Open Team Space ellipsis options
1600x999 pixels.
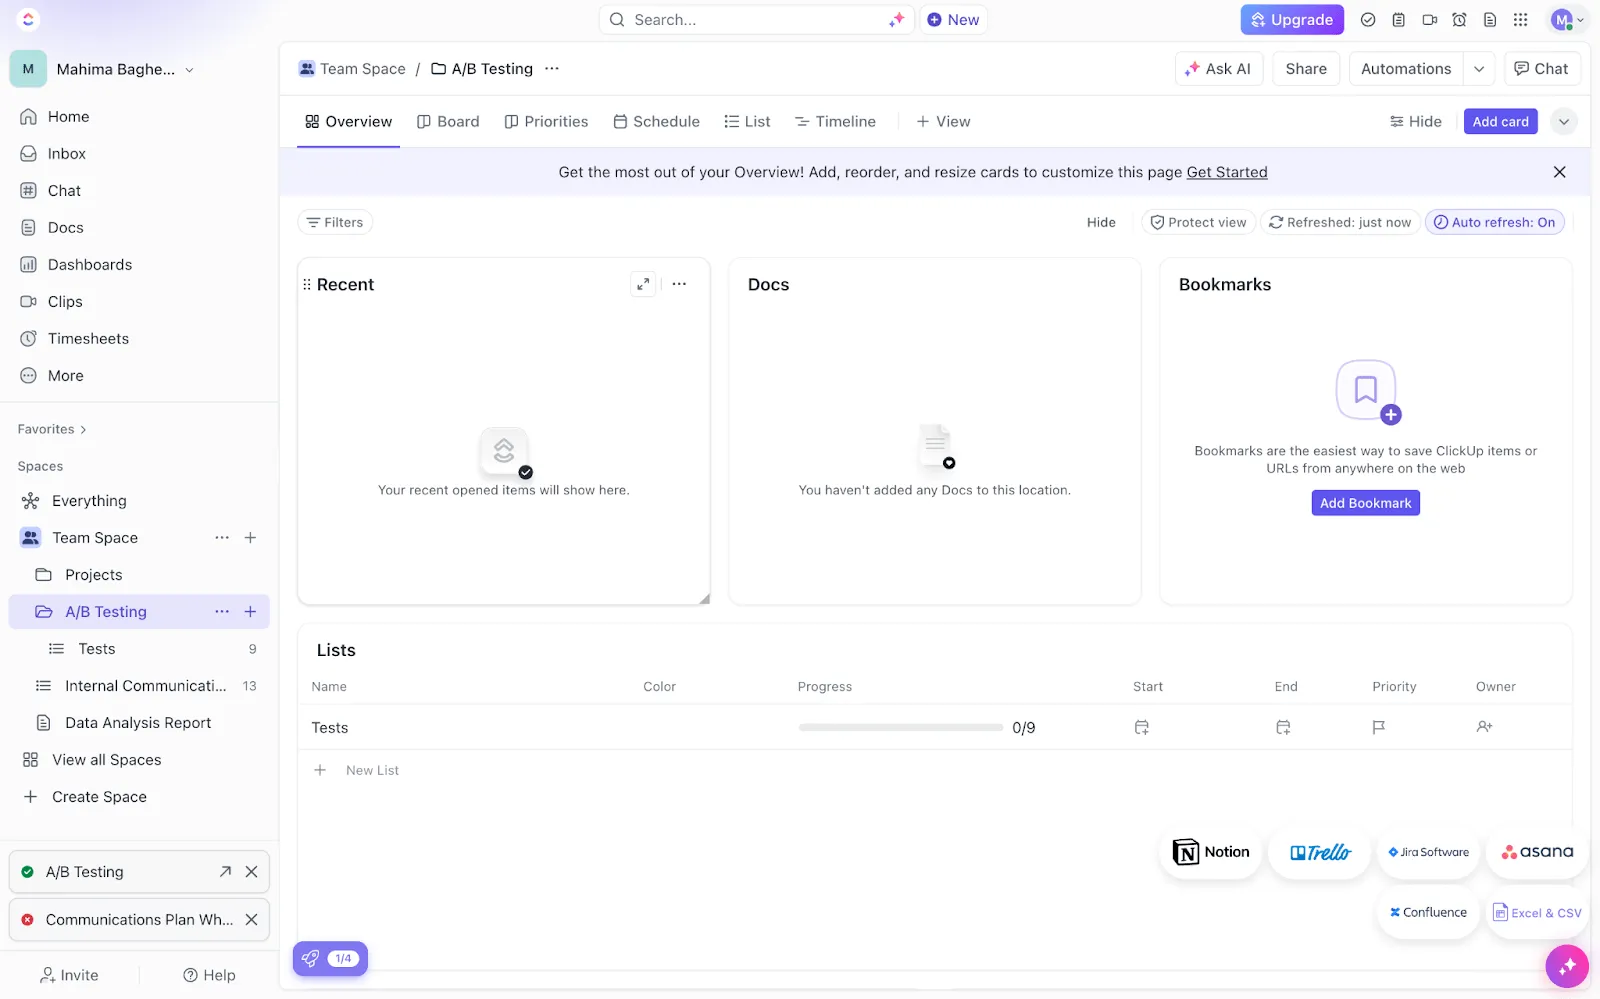(x=222, y=538)
